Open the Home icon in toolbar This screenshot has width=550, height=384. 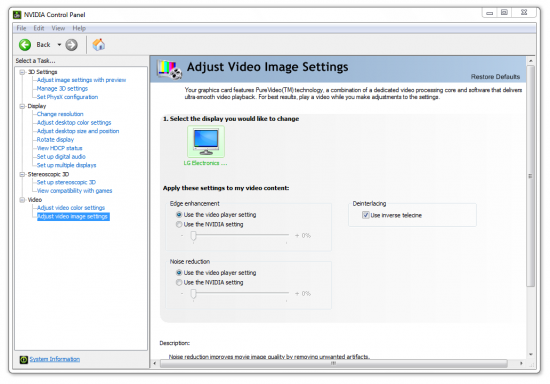(99, 45)
